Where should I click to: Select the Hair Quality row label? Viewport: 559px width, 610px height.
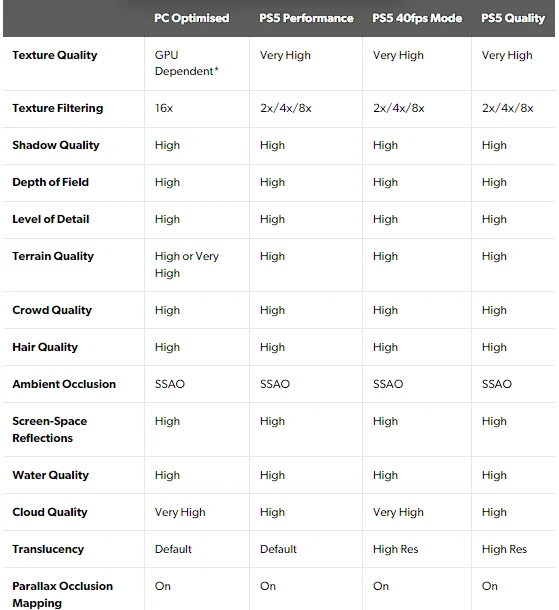[45, 347]
